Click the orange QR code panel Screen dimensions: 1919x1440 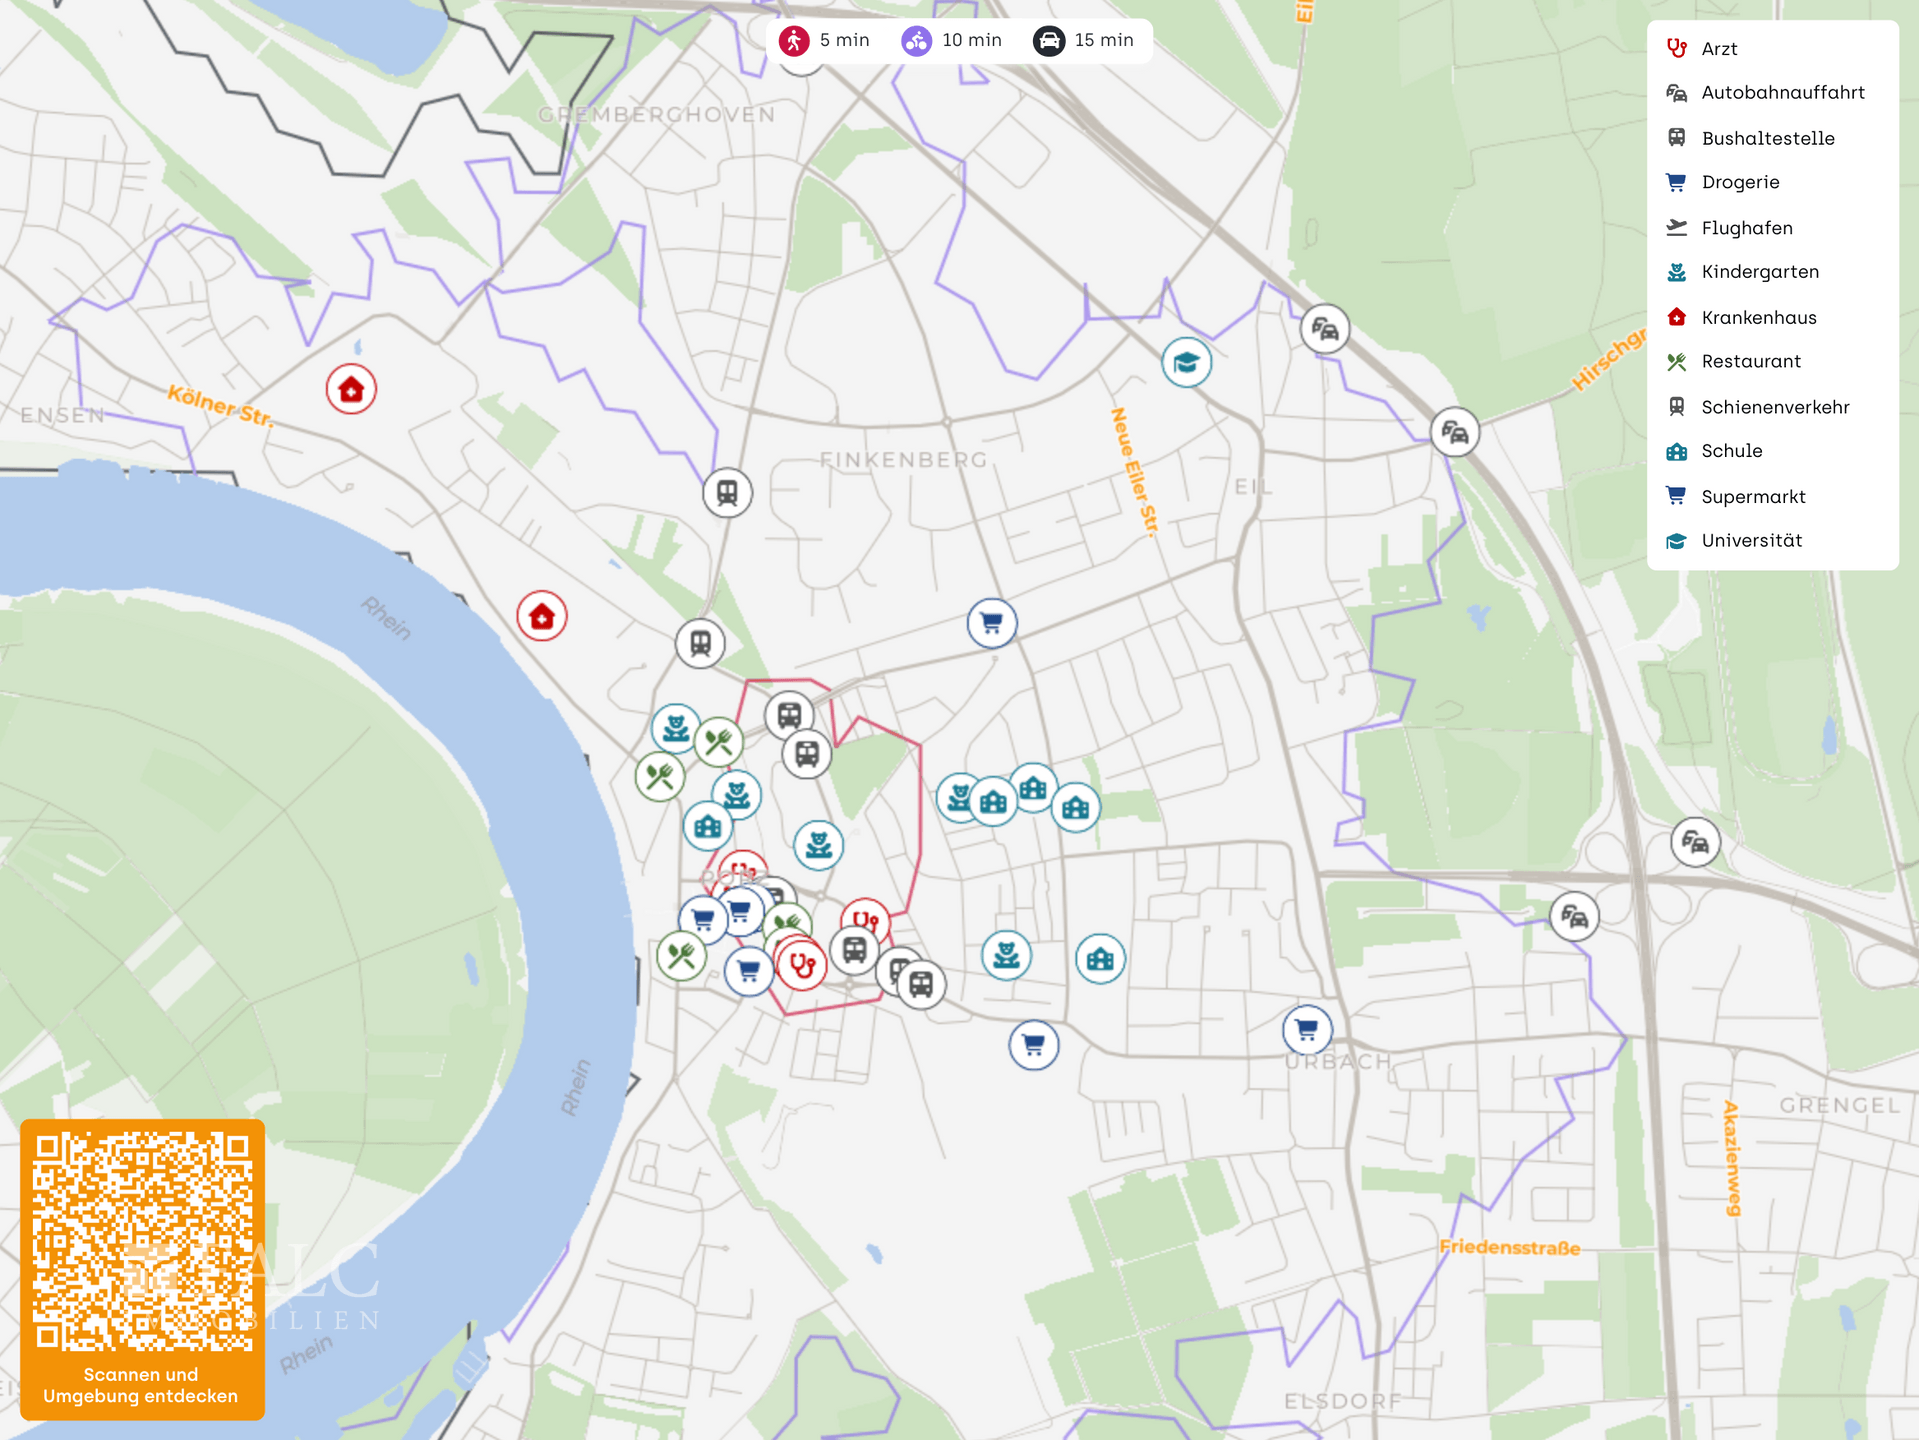click(142, 1269)
